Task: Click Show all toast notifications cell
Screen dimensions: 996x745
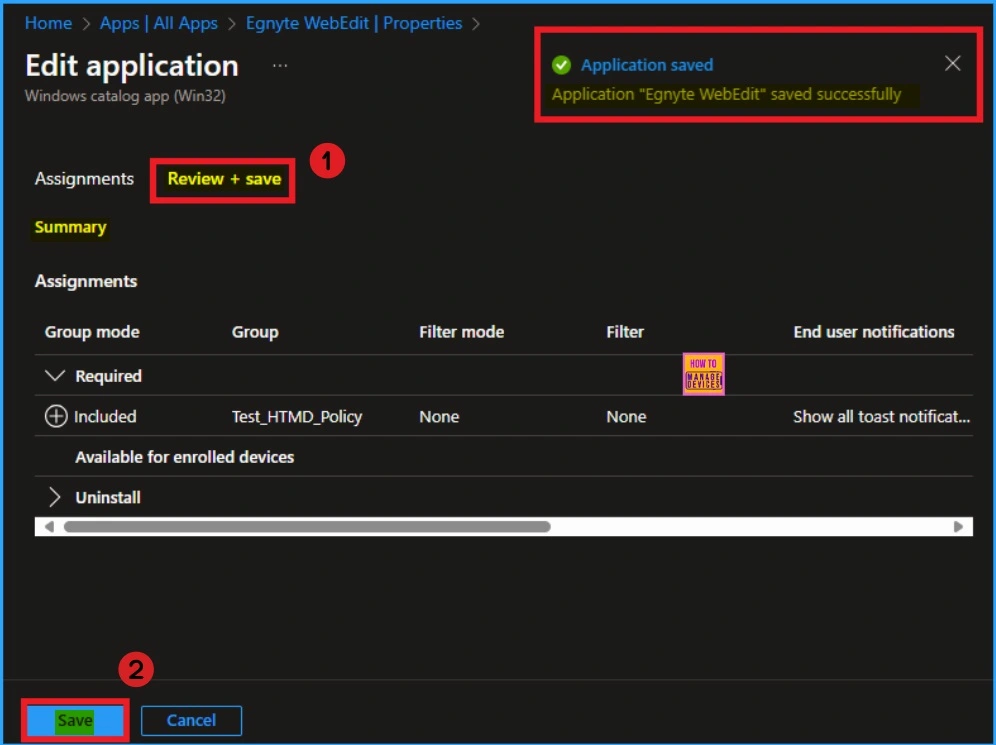Action: pos(881,417)
